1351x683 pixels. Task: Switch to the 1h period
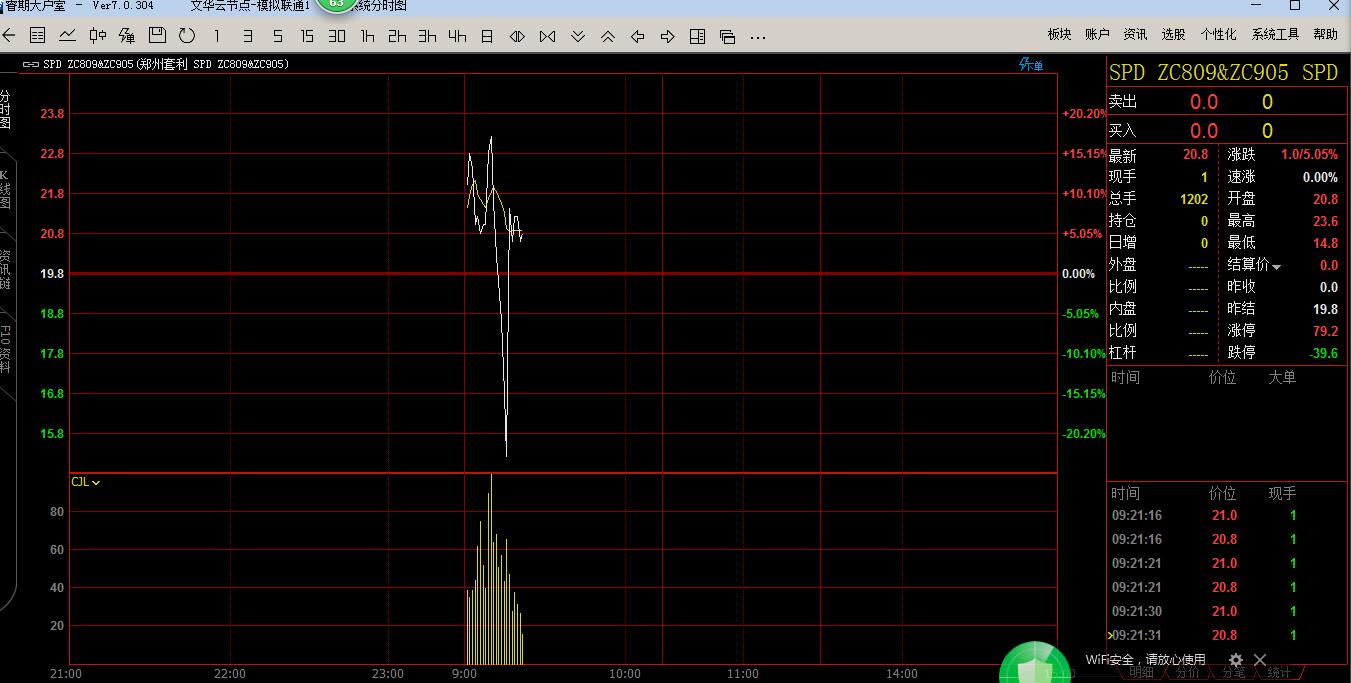(x=367, y=36)
